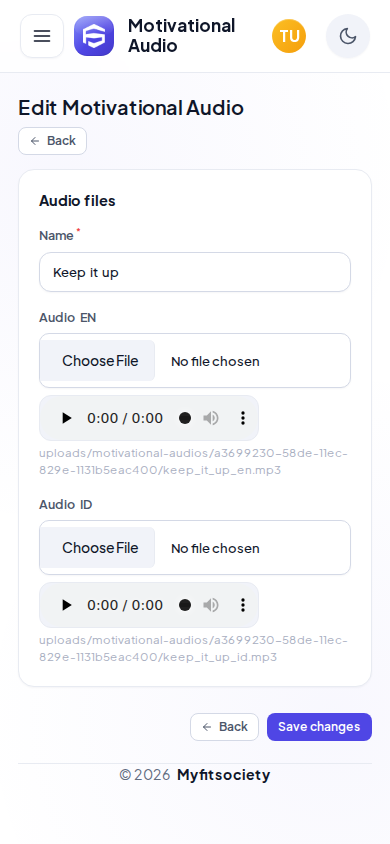Screen dimensions: 390x844
Task: Open more options on Audio EN player
Action: tap(243, 418)
